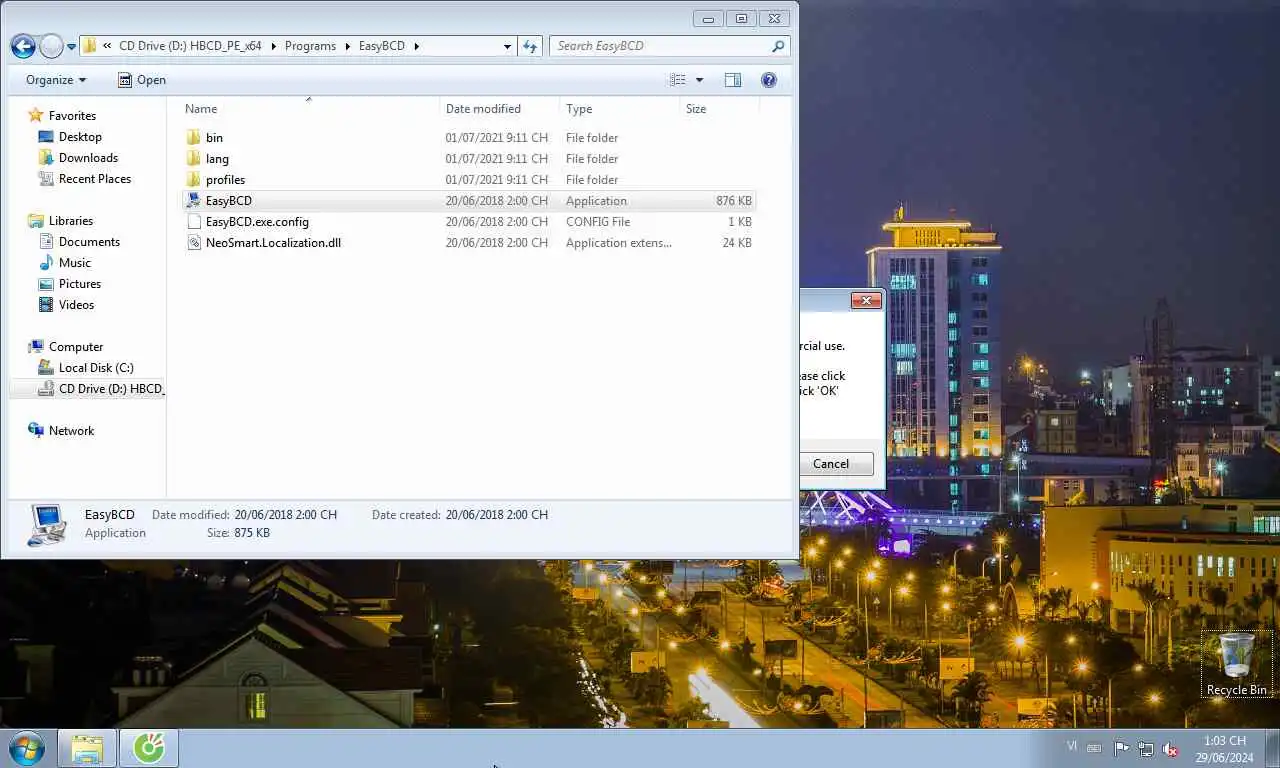Click the Refresh button beside address bar
Image resolution: width=1280 pixels, height=768 pixels.
[x=530, y=46]
